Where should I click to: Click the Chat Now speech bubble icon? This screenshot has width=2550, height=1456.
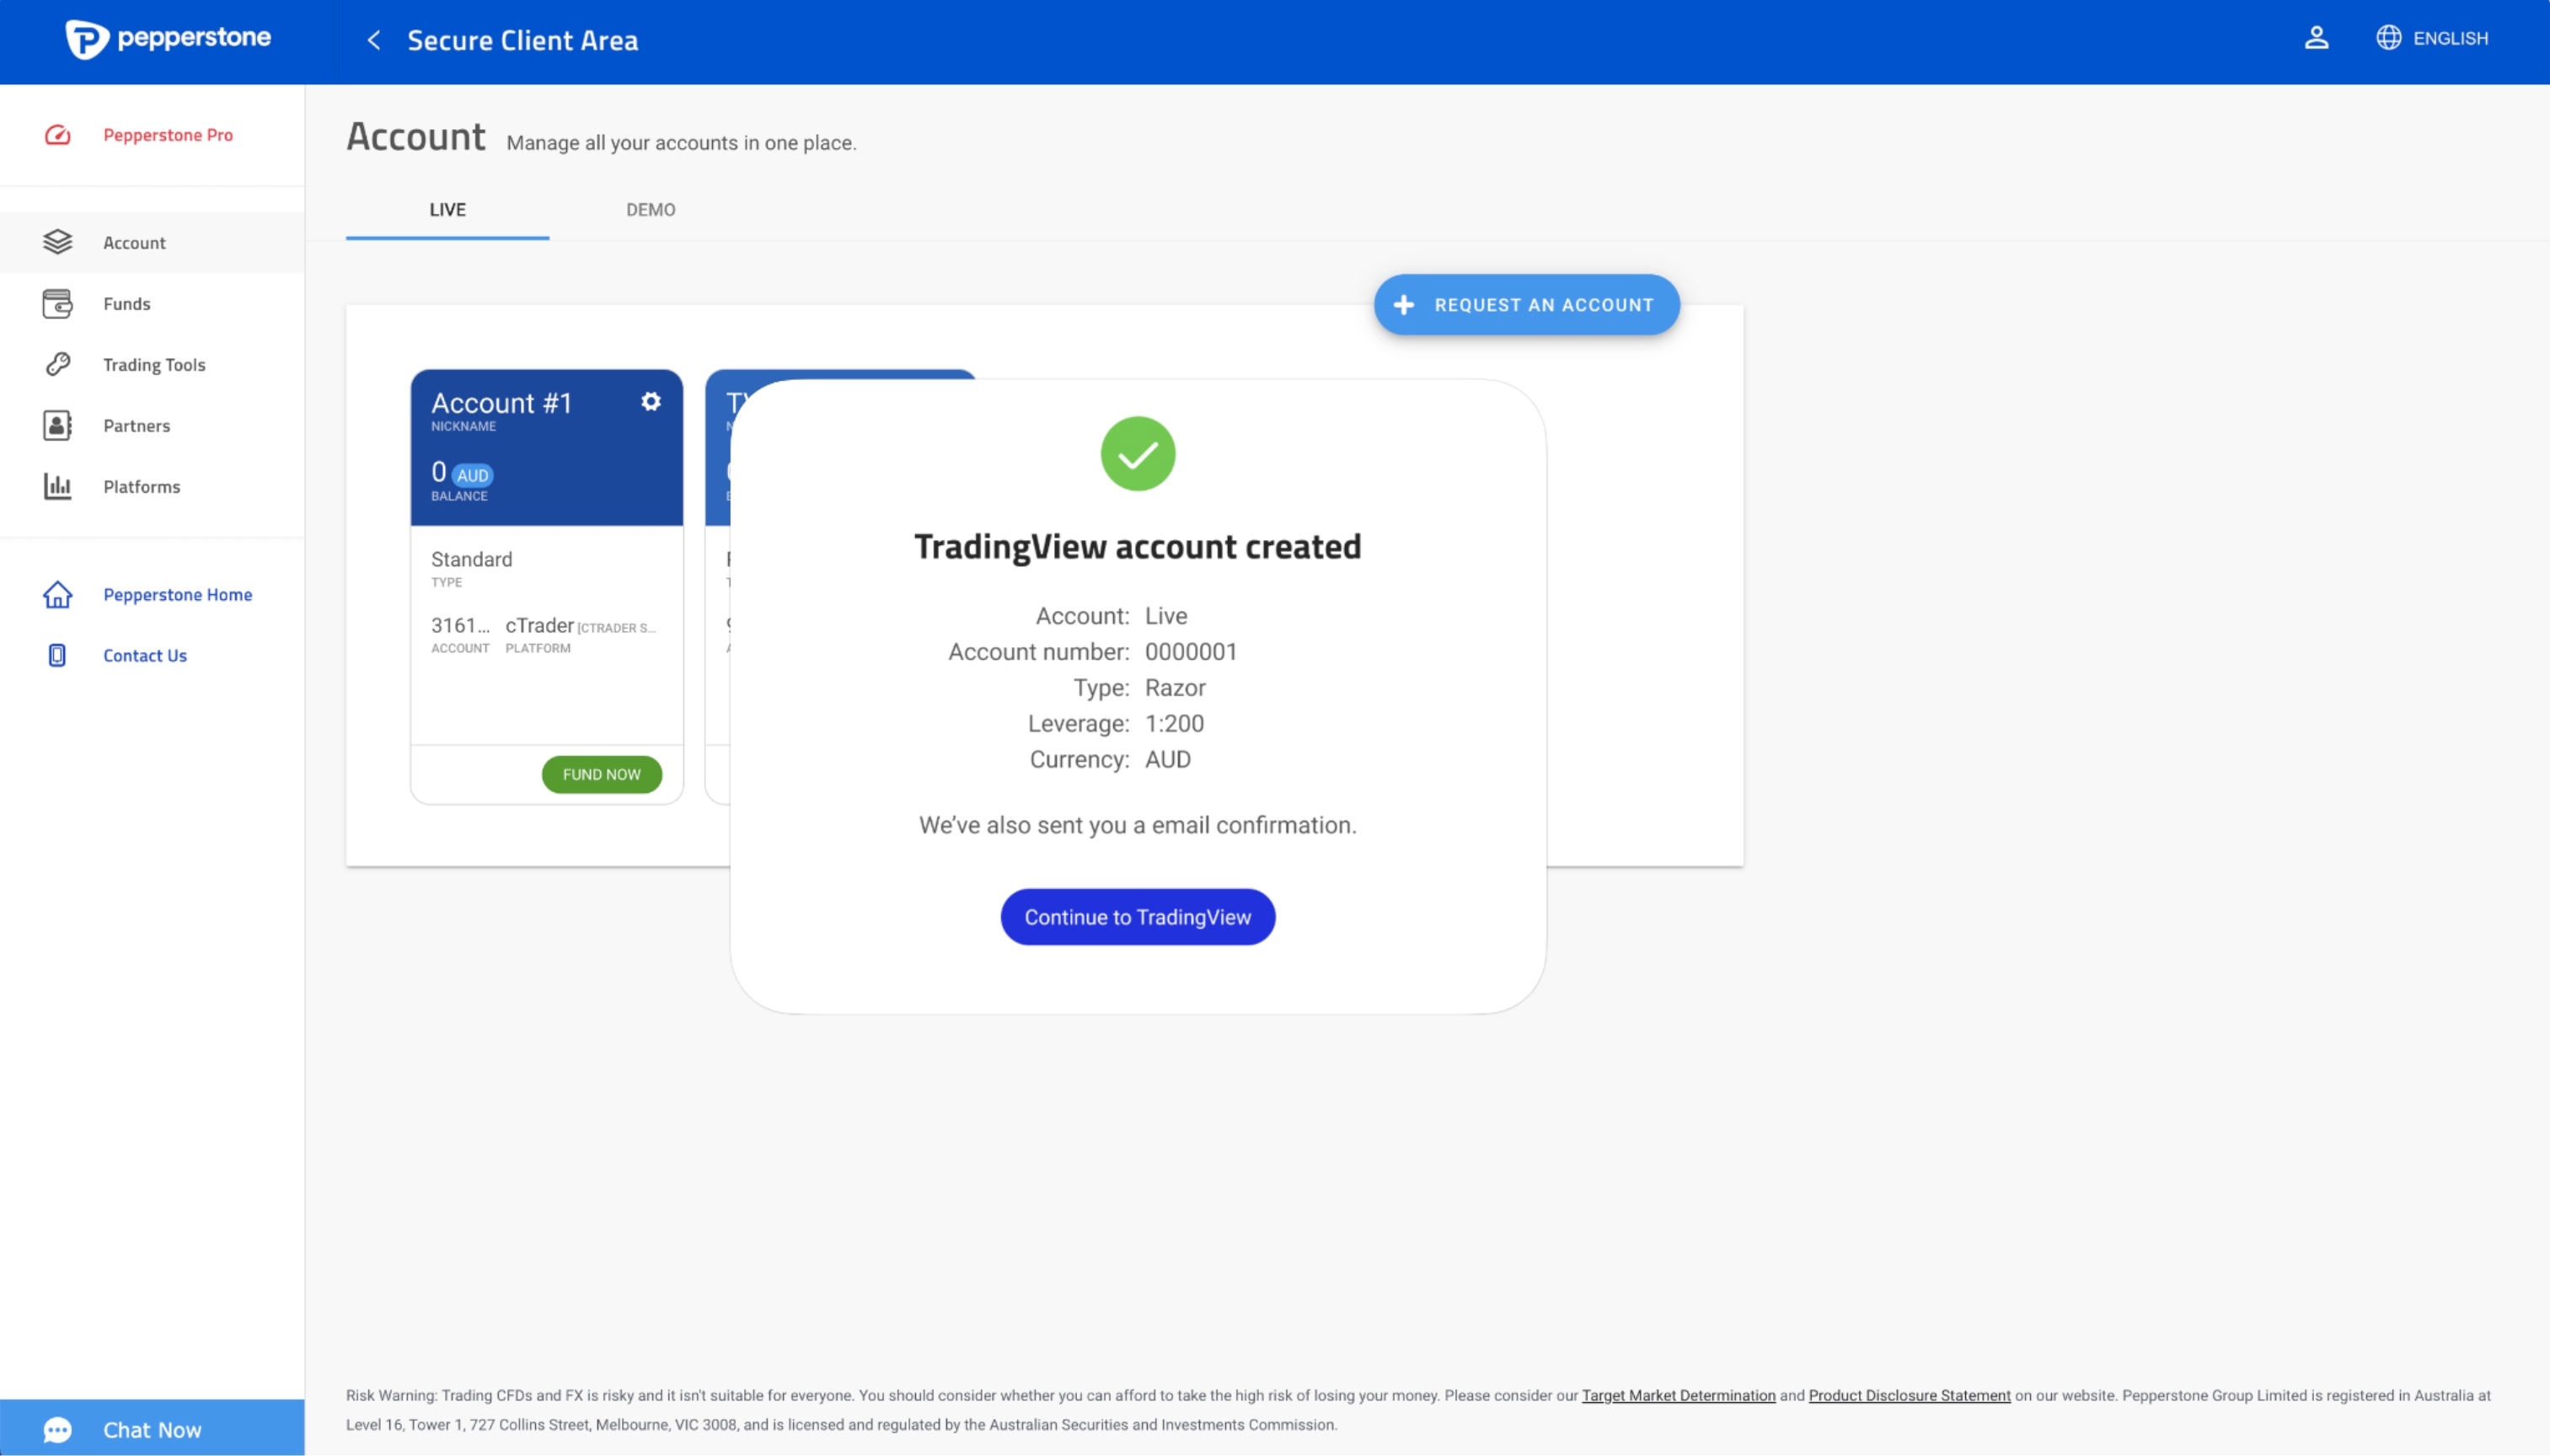tap(58, 1430)
